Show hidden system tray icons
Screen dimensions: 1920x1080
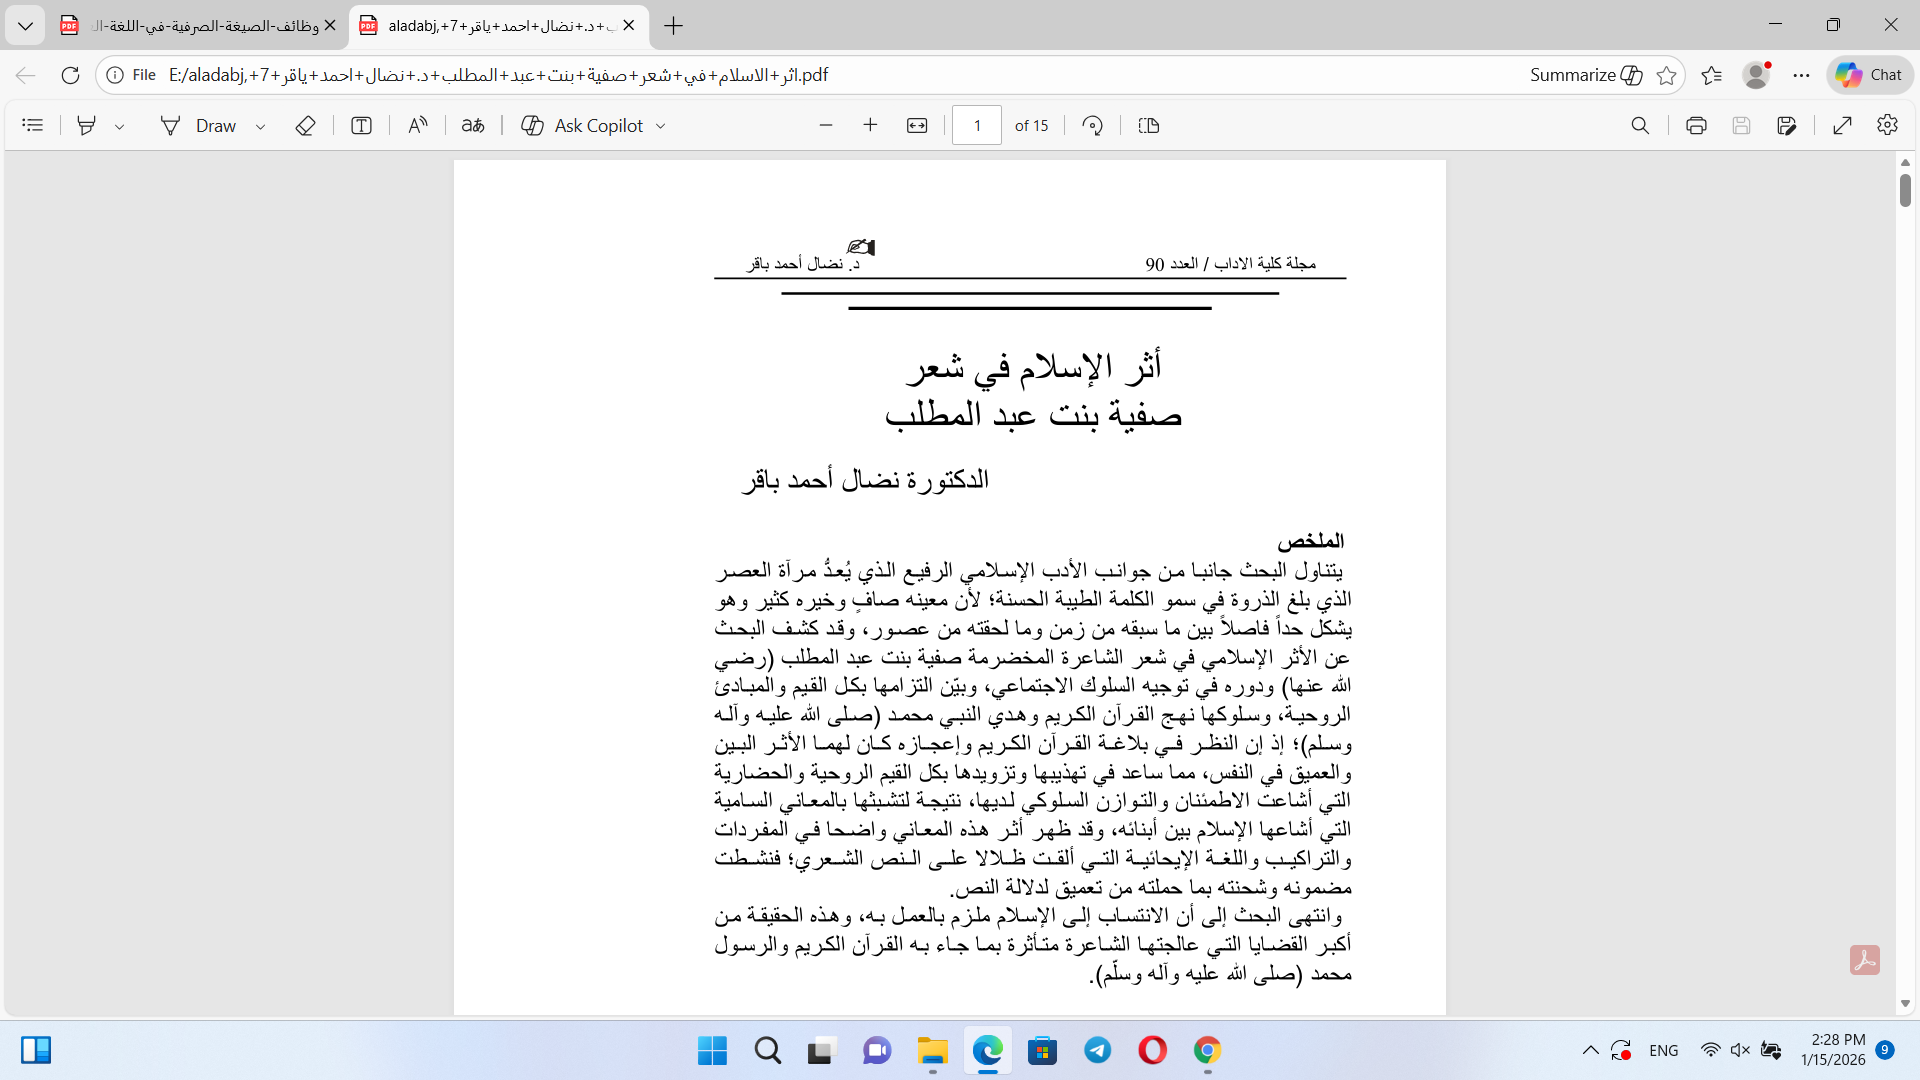(x=1590, y=1050)
